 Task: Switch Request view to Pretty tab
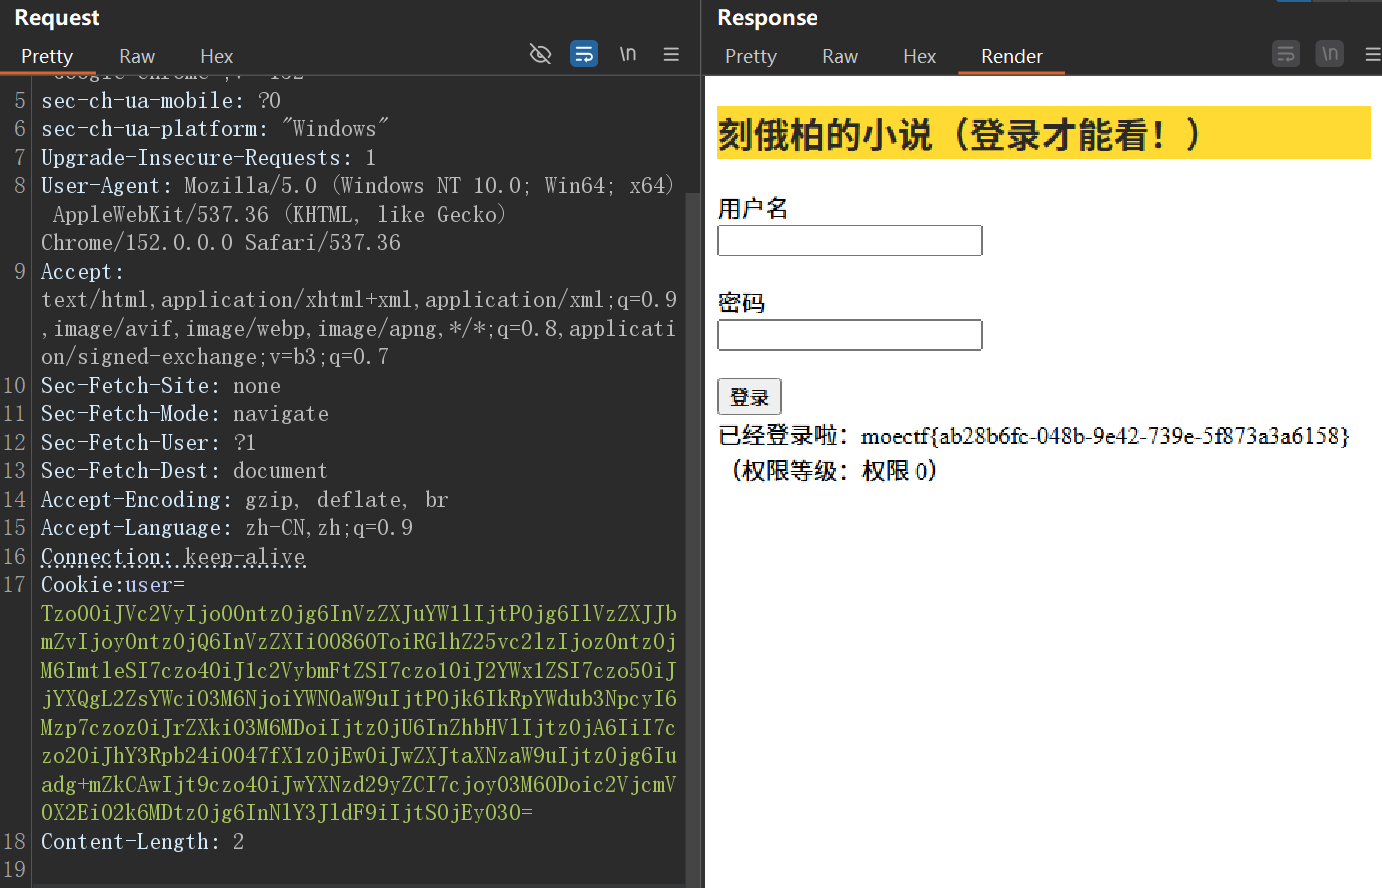(x=47, y=56)
